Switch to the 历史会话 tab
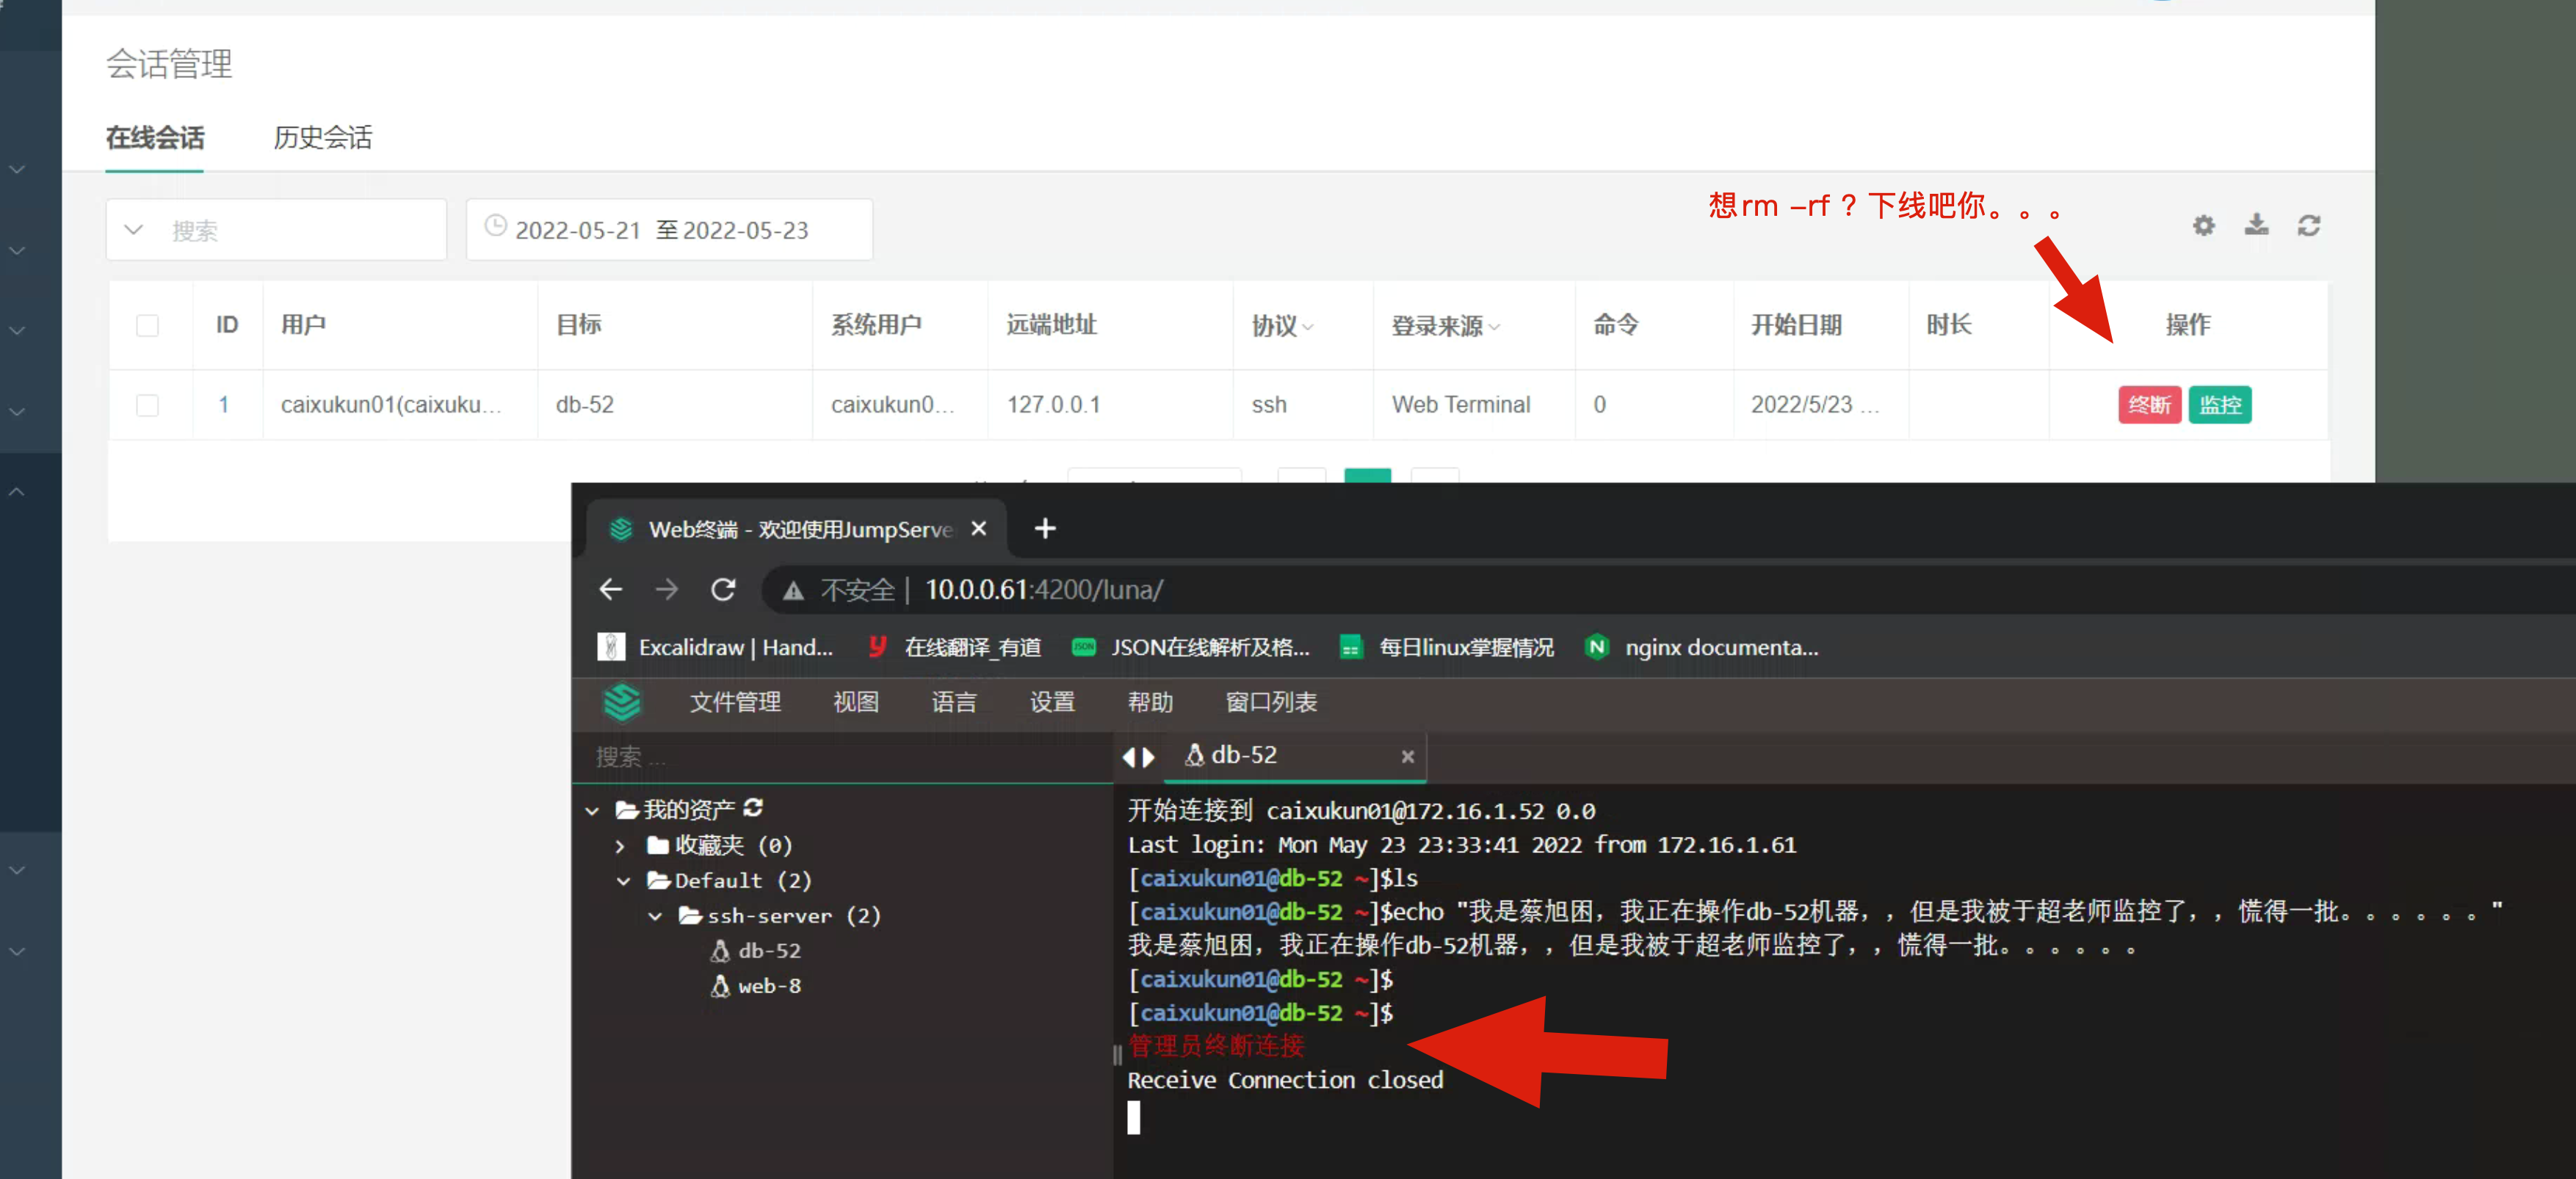 pos(322,138)
